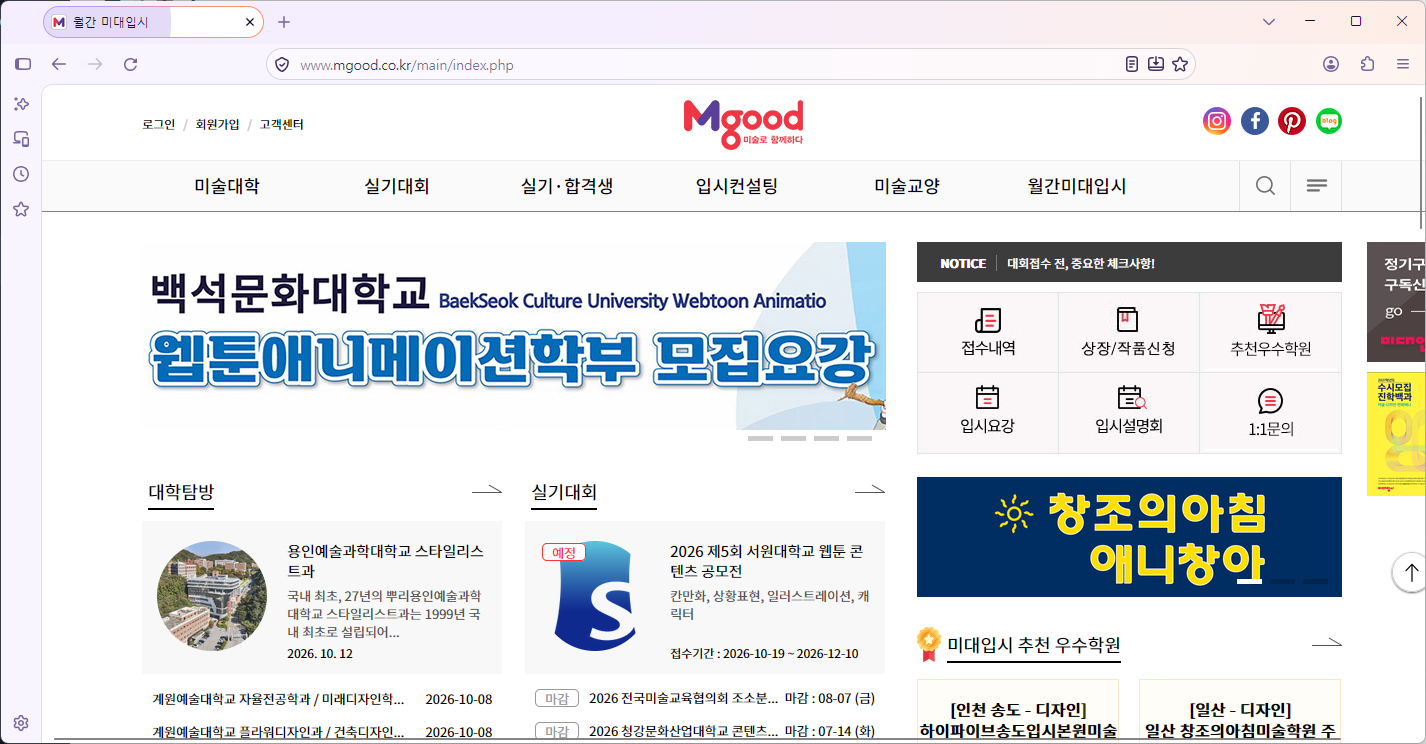Open the browser history clock icon

pos(21,174)
